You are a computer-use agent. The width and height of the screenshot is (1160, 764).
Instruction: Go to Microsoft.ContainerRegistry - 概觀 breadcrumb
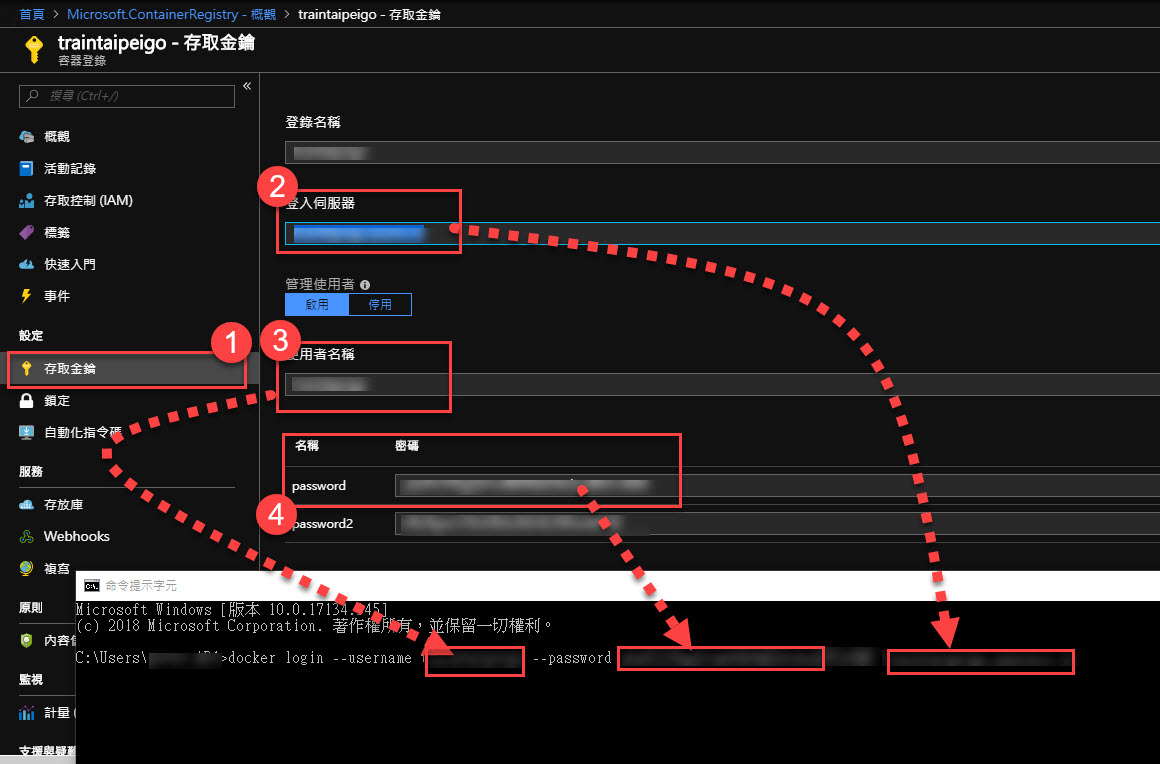172,14
